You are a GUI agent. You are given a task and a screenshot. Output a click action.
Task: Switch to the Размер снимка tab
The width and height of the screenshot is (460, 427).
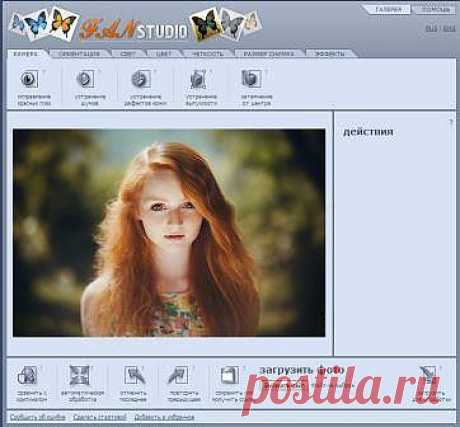click(x=268, y=53)
